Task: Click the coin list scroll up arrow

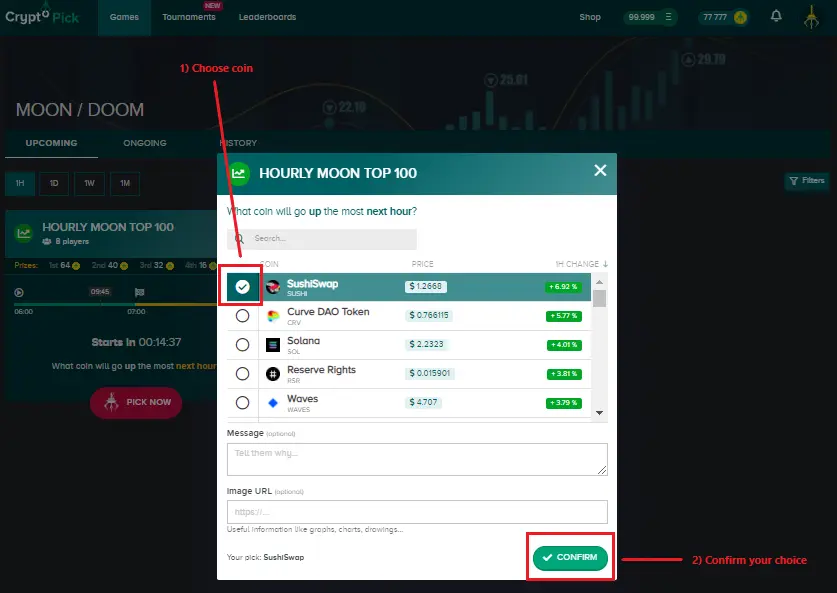Action: [599, 282]
